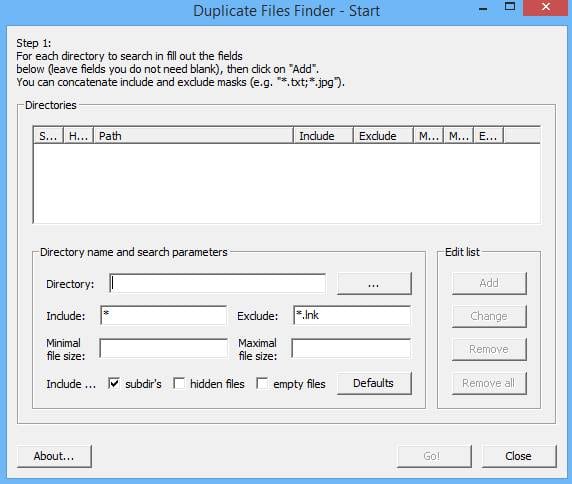Maximize the Duplicate Files Finder window
This screenshot has height=484, width=572.
tap(510, 7)
